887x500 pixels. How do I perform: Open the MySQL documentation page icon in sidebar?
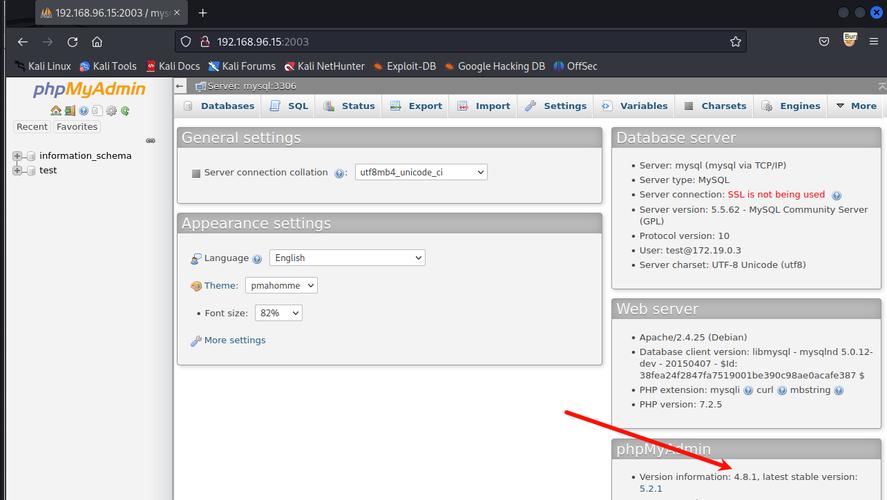(97, 111)
